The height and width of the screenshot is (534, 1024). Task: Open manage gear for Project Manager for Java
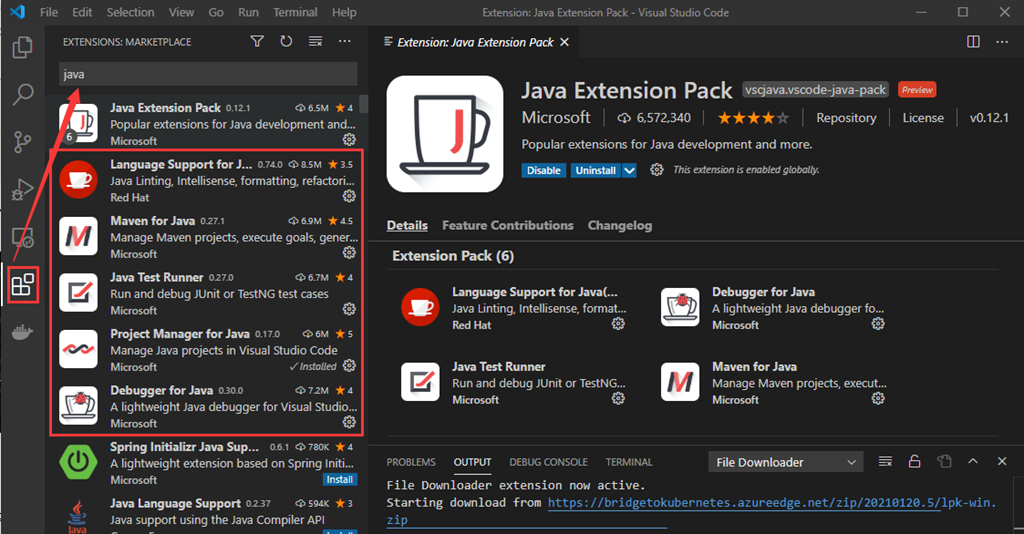(349, 366)
